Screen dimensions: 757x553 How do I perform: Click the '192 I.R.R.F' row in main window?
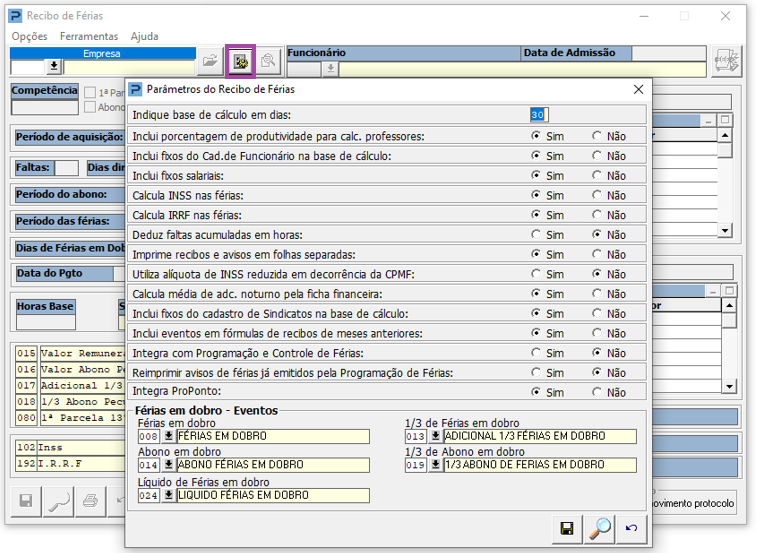point(70,464)
